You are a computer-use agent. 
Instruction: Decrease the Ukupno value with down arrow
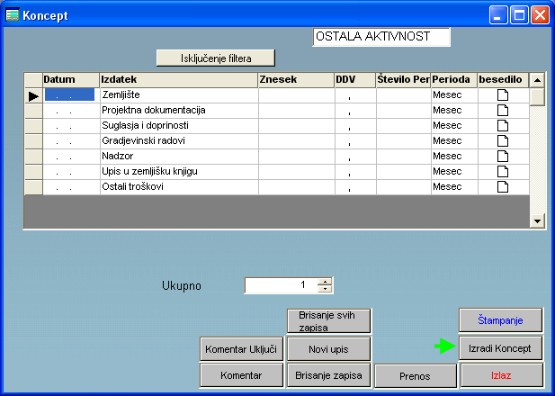pos(325,289)
